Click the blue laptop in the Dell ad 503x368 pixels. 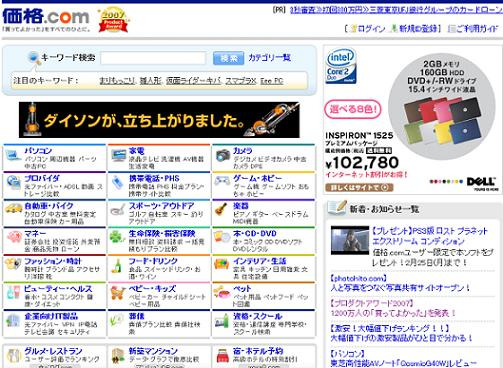tap(466, 131)
